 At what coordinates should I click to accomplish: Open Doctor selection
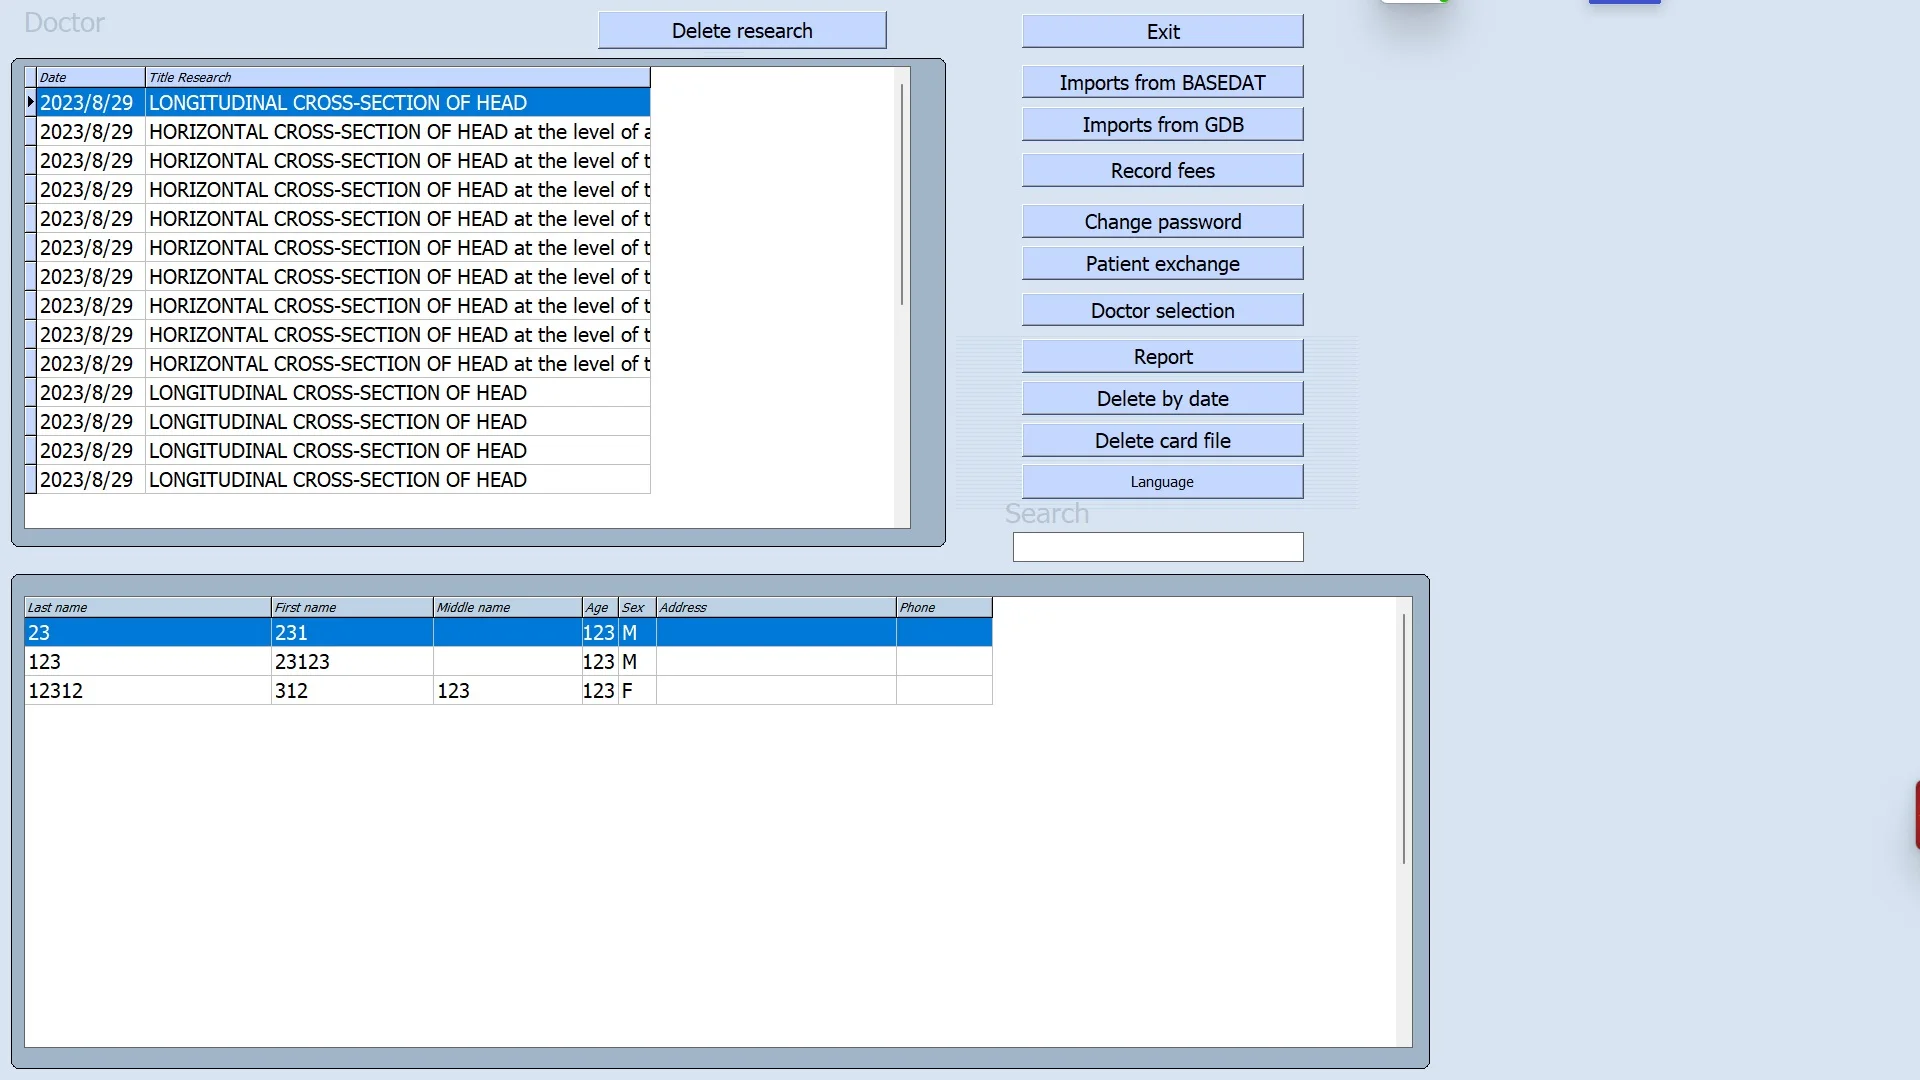click(1162, 310)
